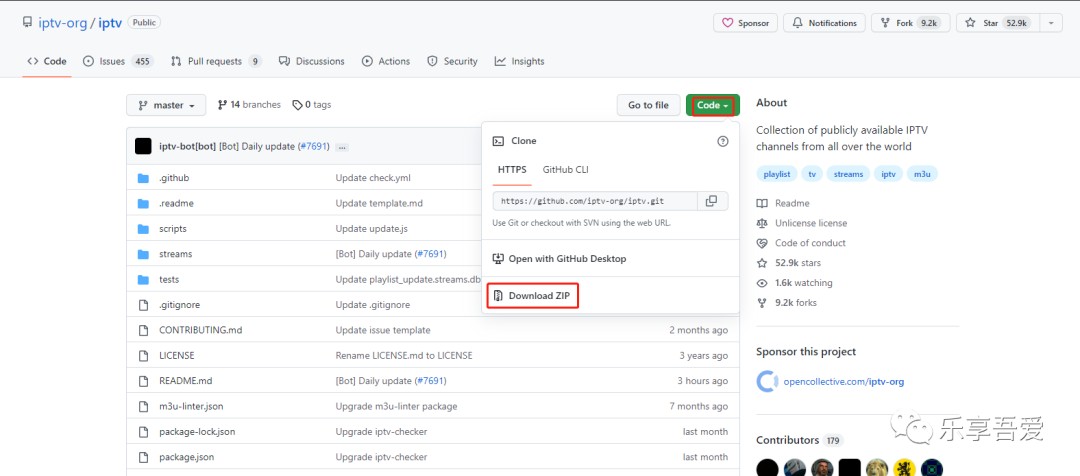
Task: Click the streams folder icon
Action: pos(143,254)
